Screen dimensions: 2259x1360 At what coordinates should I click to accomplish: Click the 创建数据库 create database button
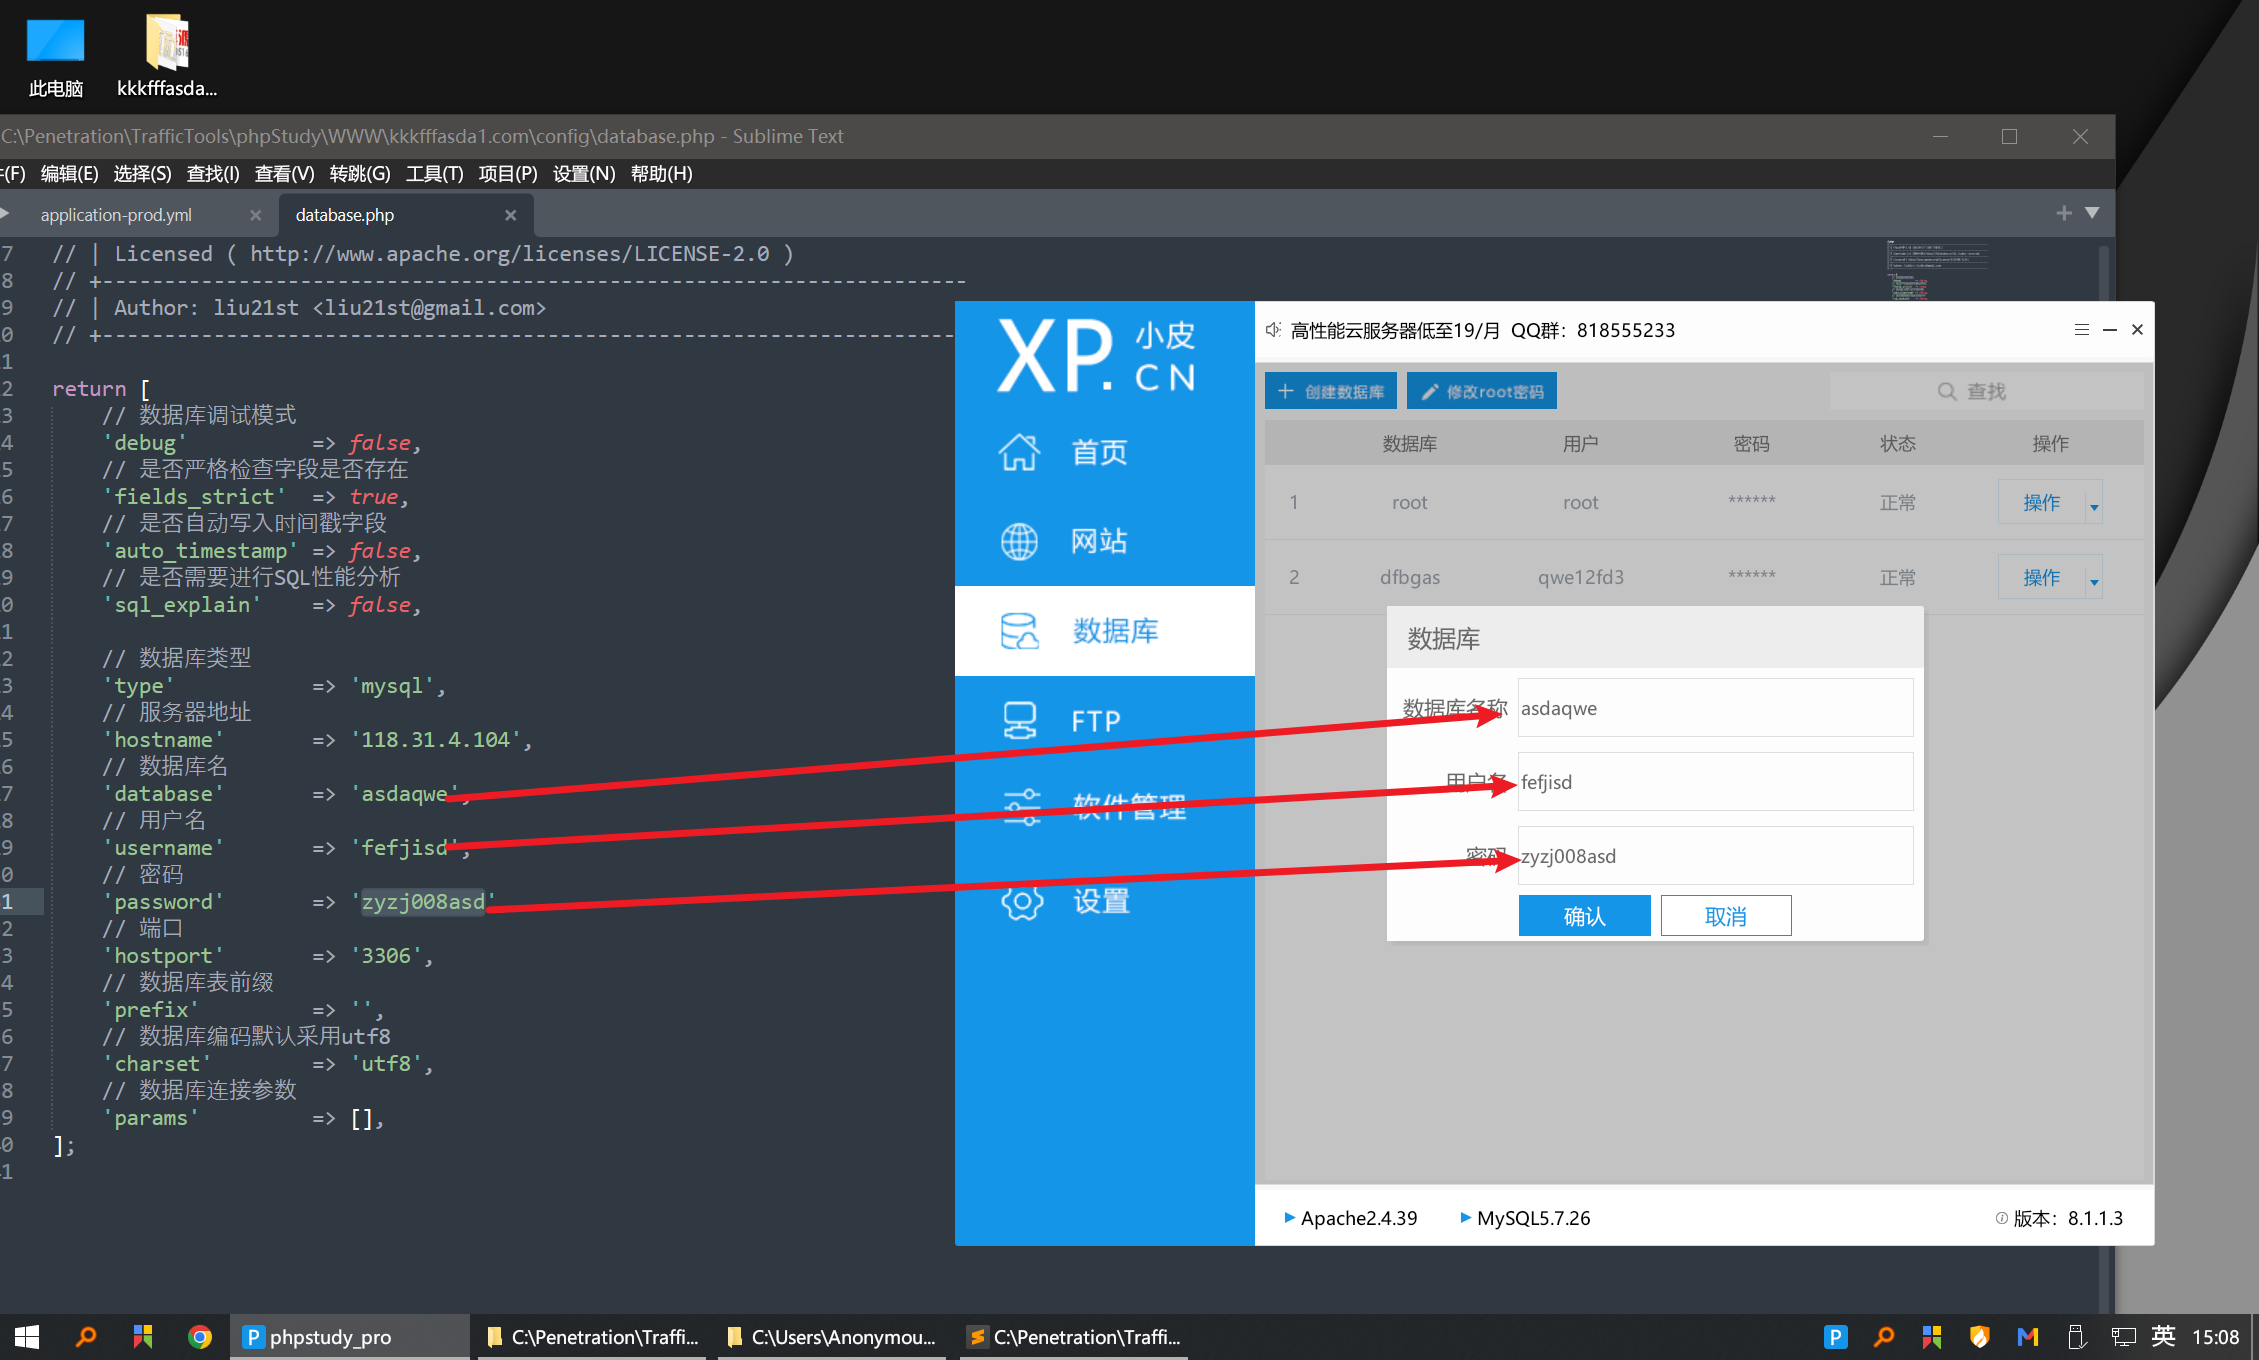click(x=1332, y=391)
